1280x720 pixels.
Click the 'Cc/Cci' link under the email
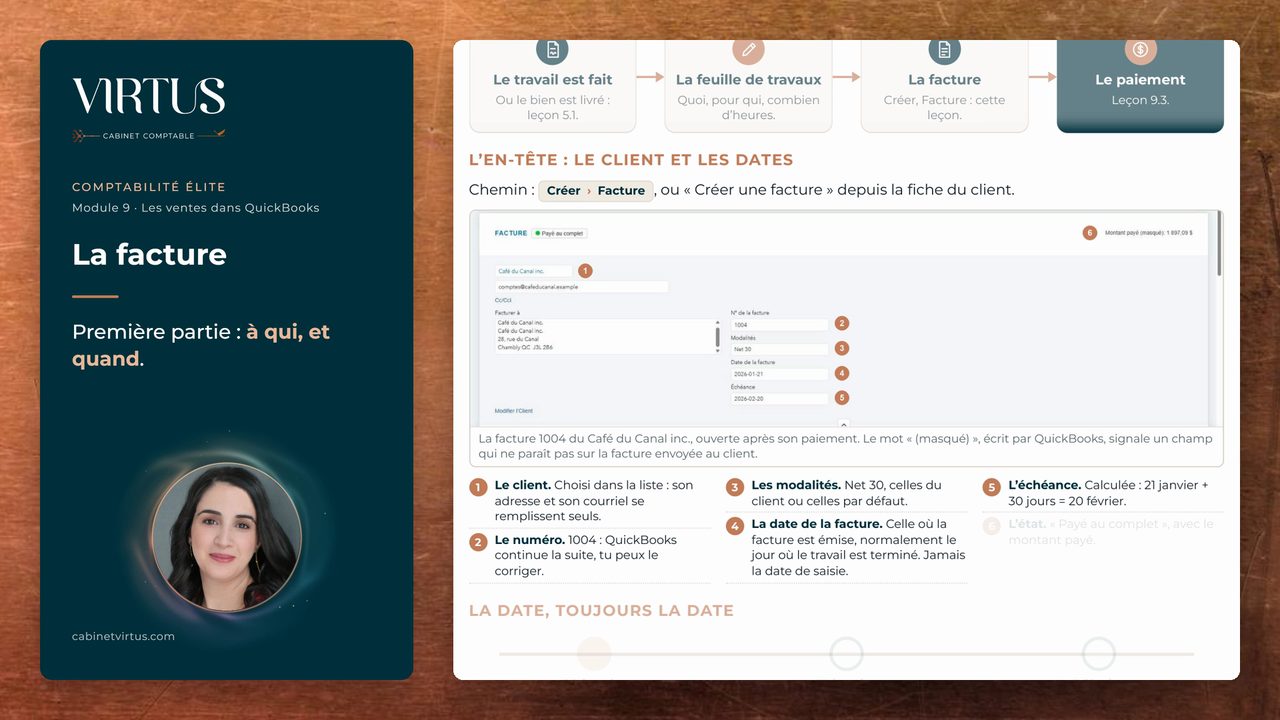coord(503,299)
